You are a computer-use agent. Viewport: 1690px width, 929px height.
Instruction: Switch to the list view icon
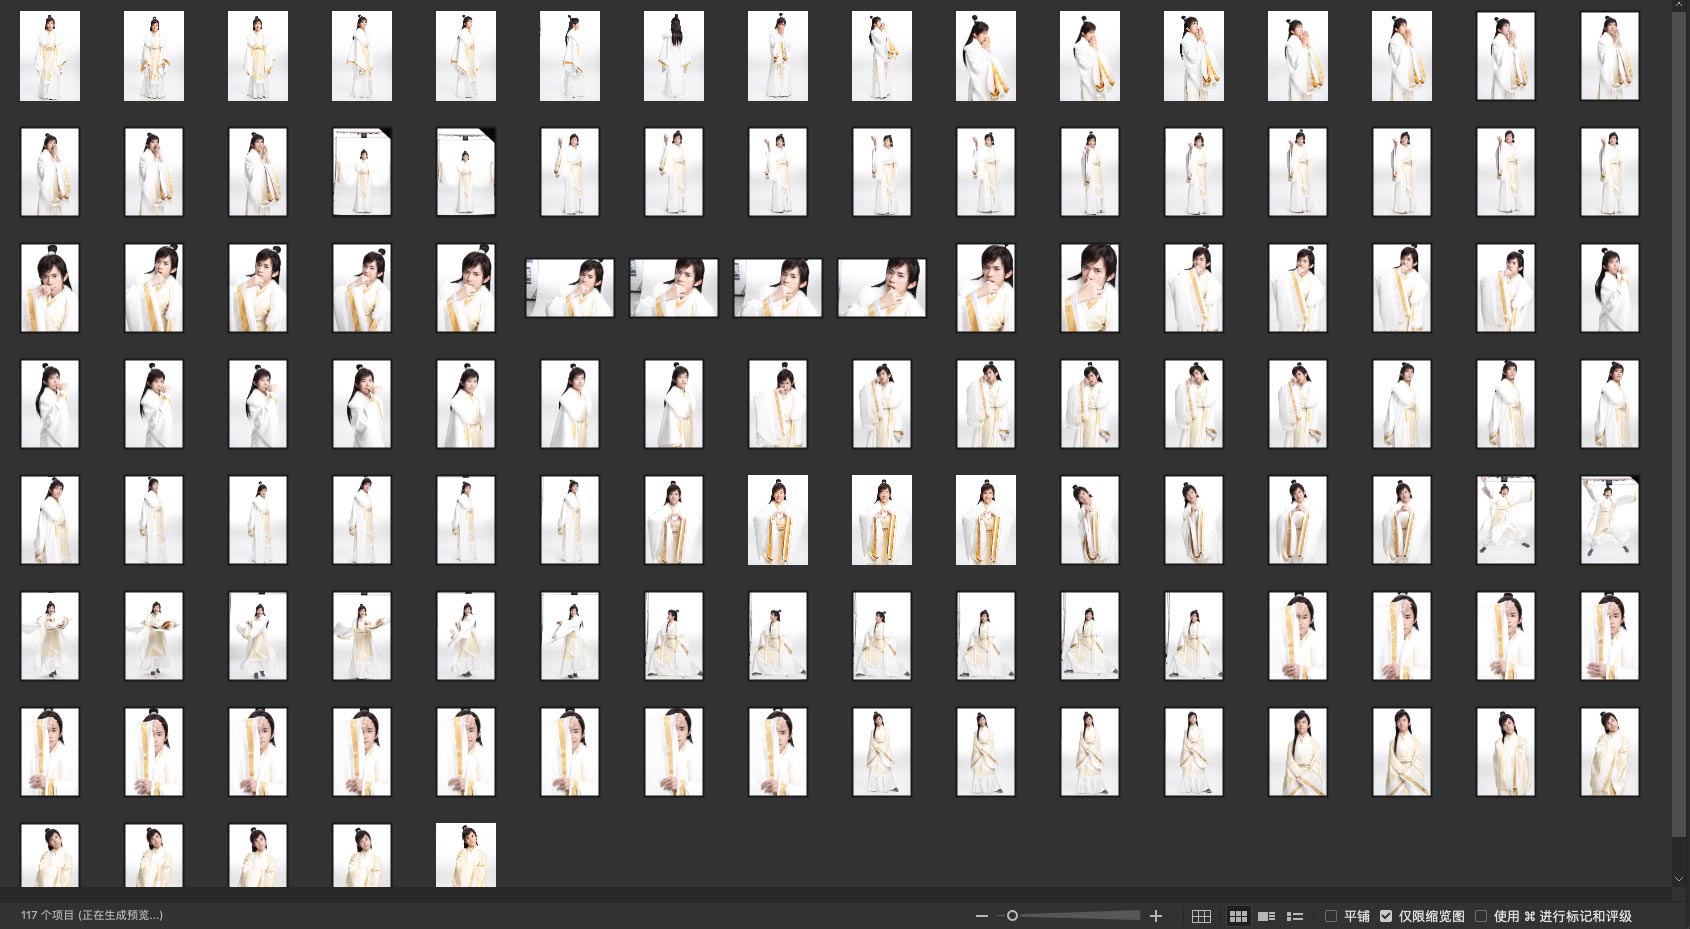coord(1295,916)
